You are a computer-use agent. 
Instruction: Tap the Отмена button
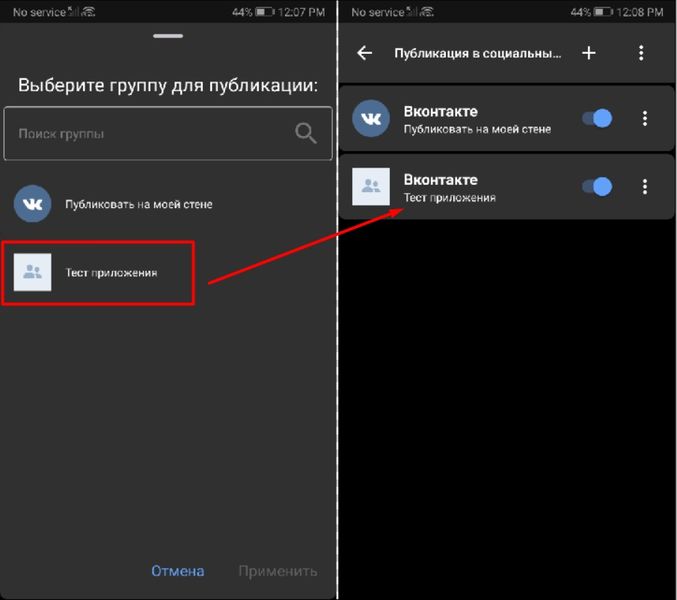[177, 571]
